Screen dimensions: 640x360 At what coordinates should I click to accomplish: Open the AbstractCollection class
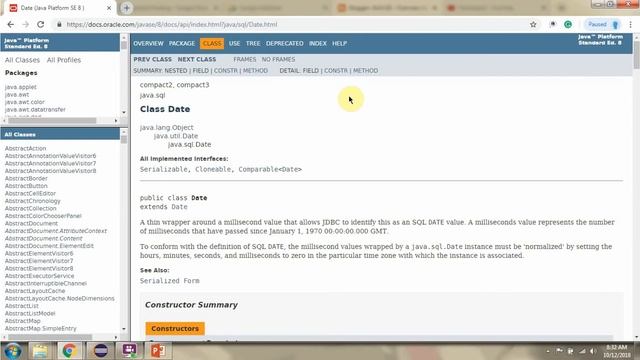coord(31,209)
